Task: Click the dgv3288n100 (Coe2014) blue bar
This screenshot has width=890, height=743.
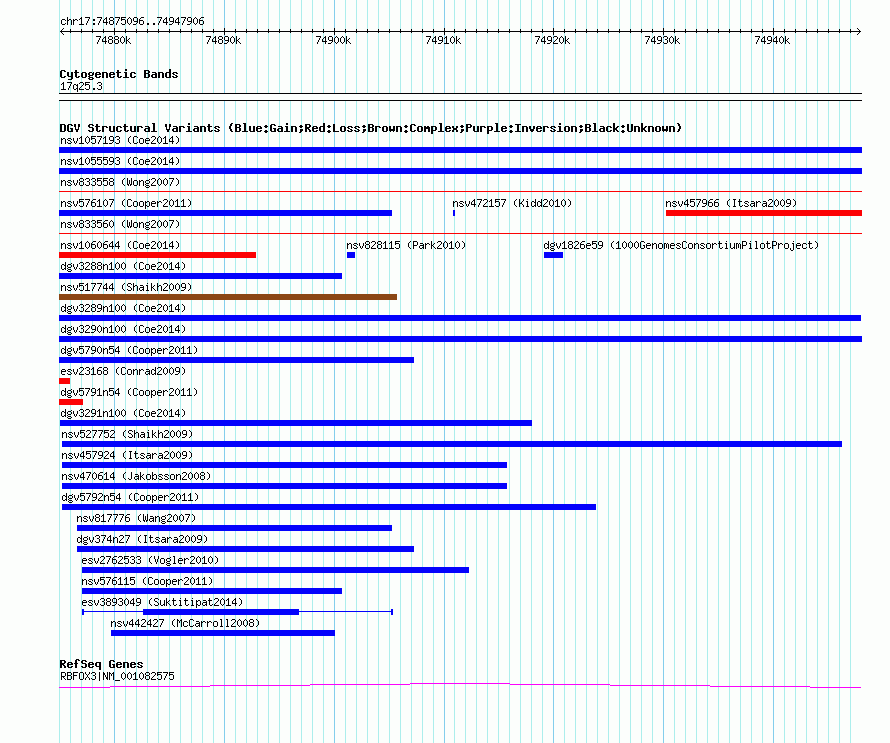Action: 200,276
